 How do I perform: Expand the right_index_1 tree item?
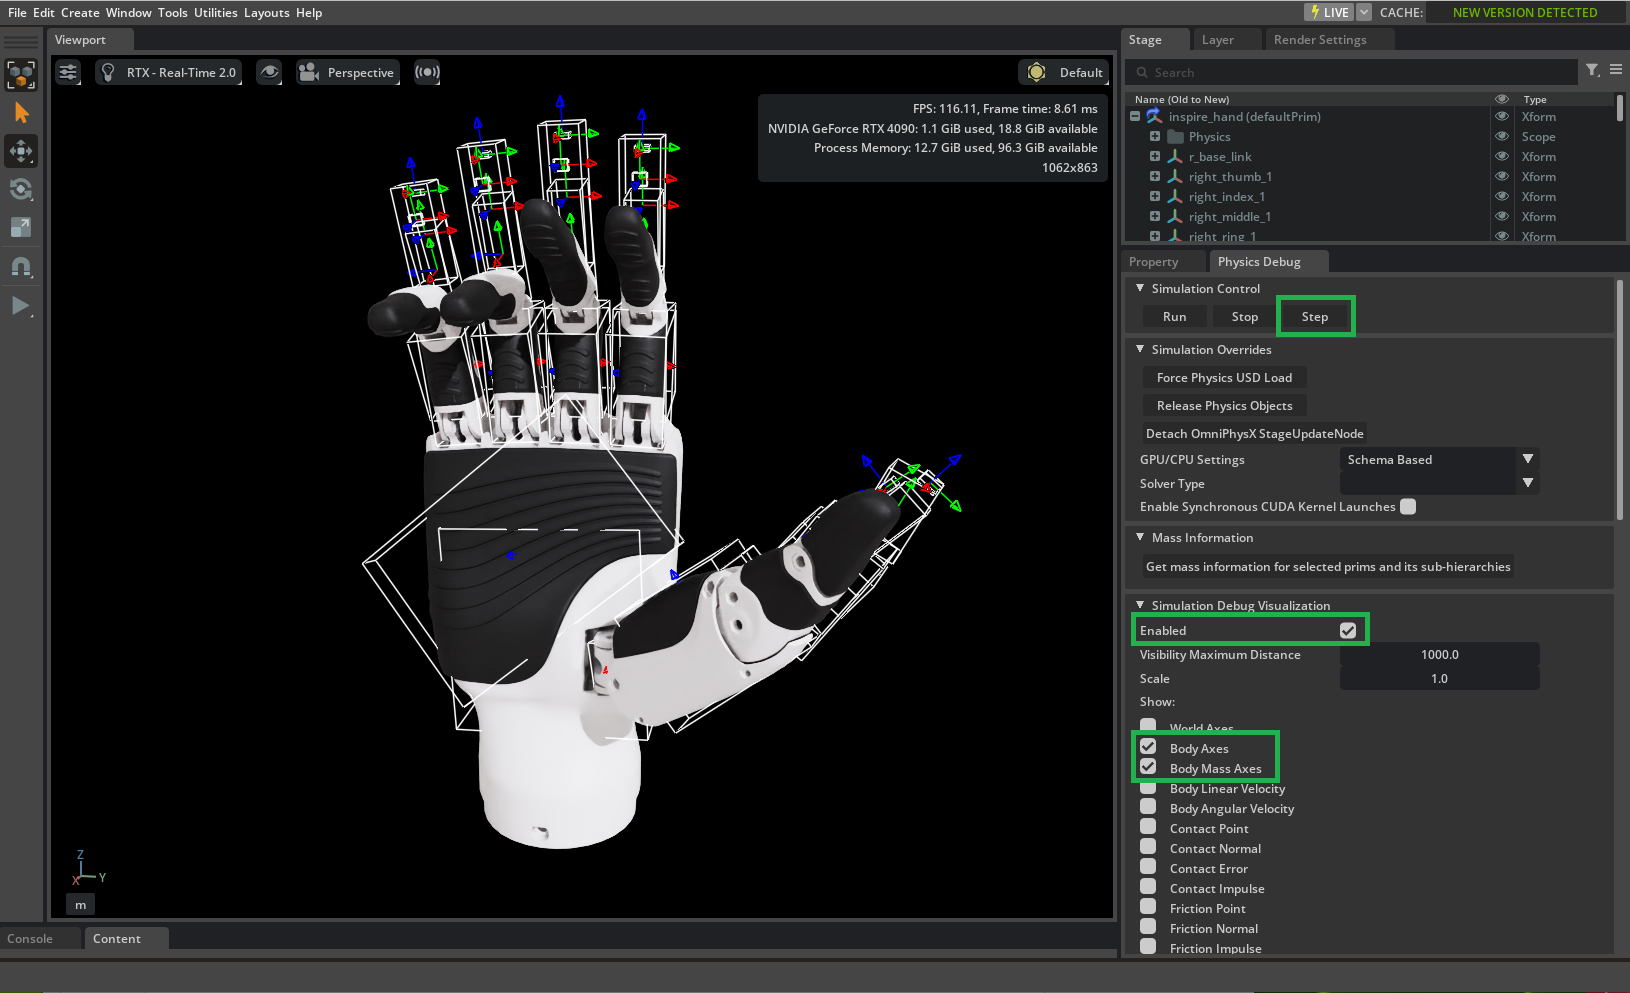(x=1154, y=196)
